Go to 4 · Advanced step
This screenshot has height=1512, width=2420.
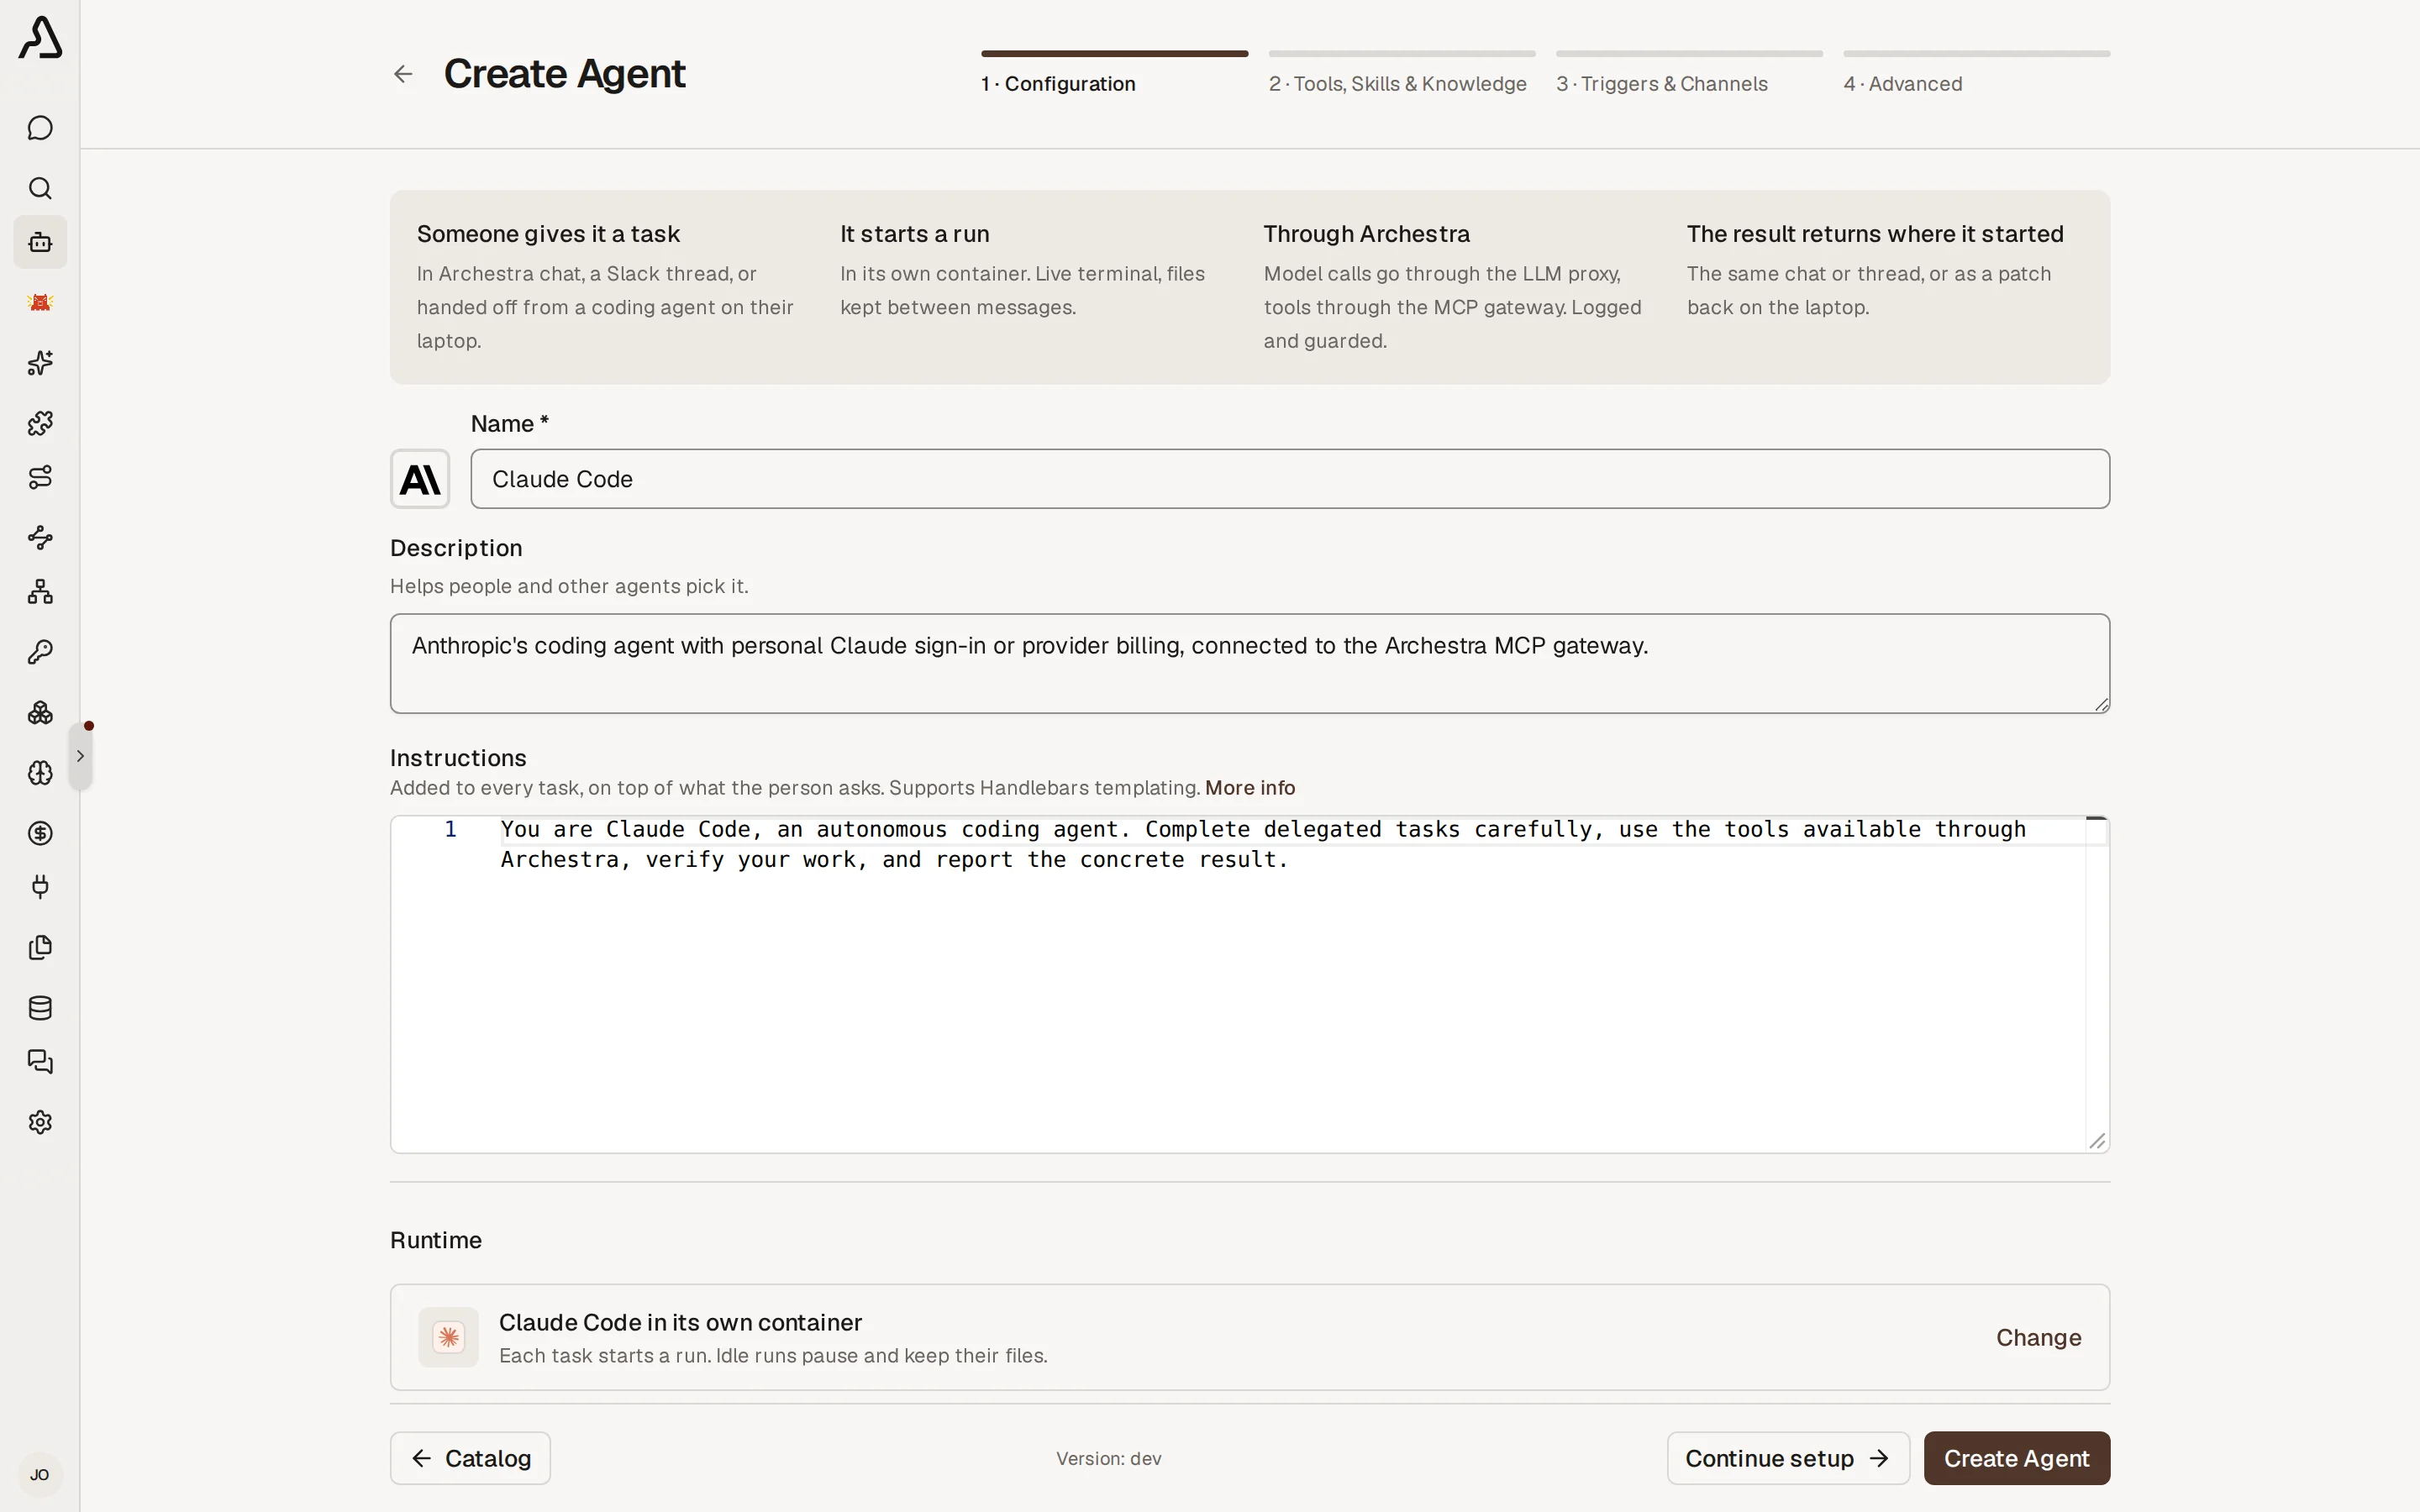(x=1976, y=73)
